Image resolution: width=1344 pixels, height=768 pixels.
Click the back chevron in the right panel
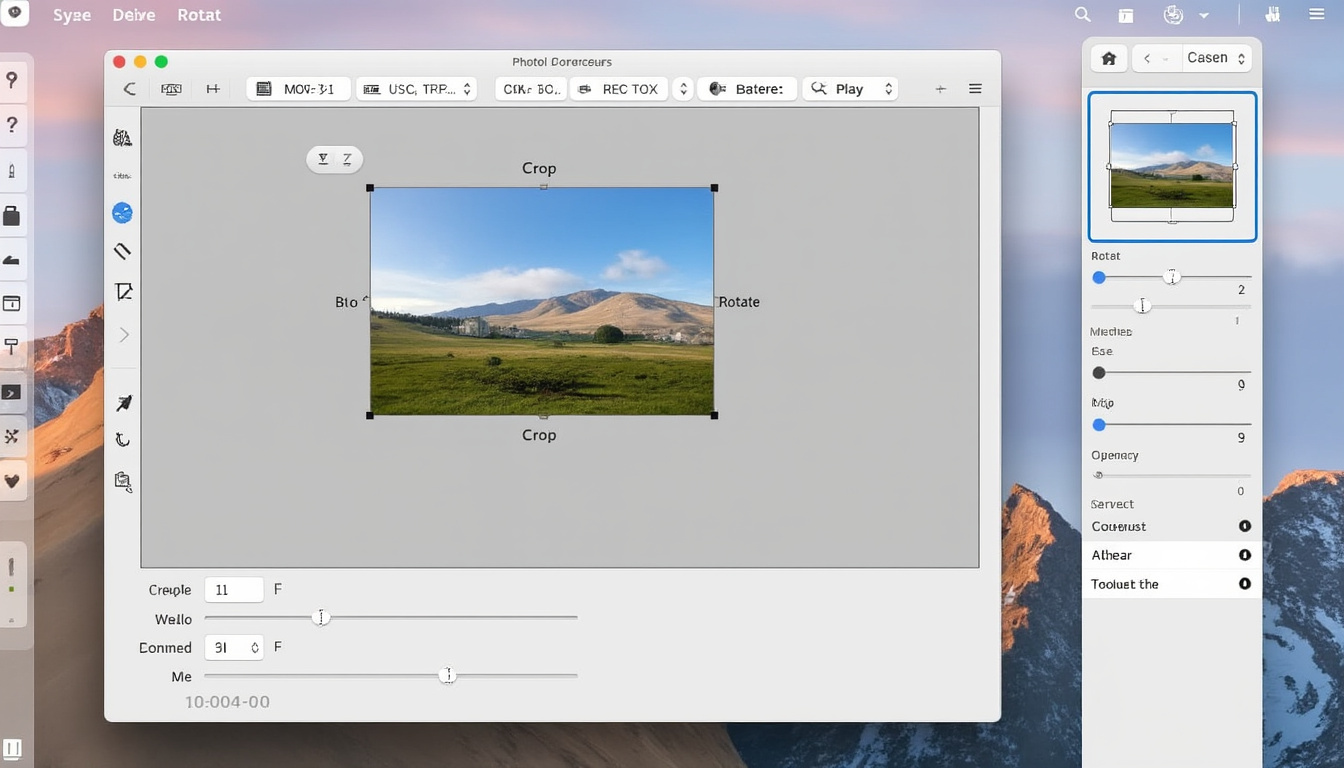point(1148,58)
